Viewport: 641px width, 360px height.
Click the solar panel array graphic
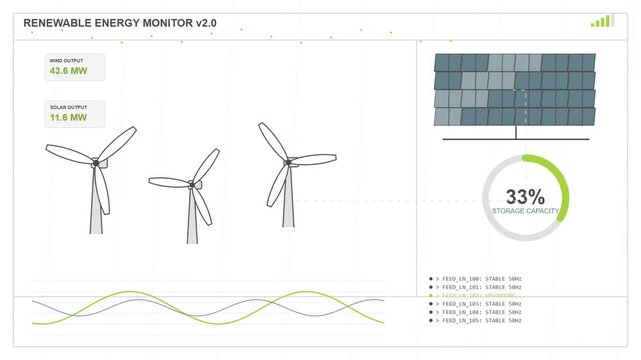click(x=515, y=96)
